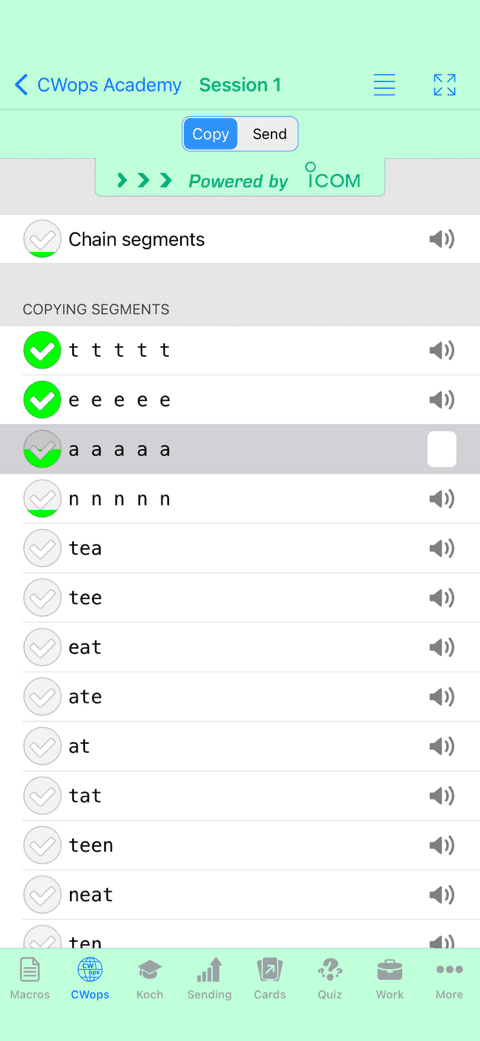Select the Copy mode segment
Viewport: 480px width, 1041px height.
click(x=210, y=134)
